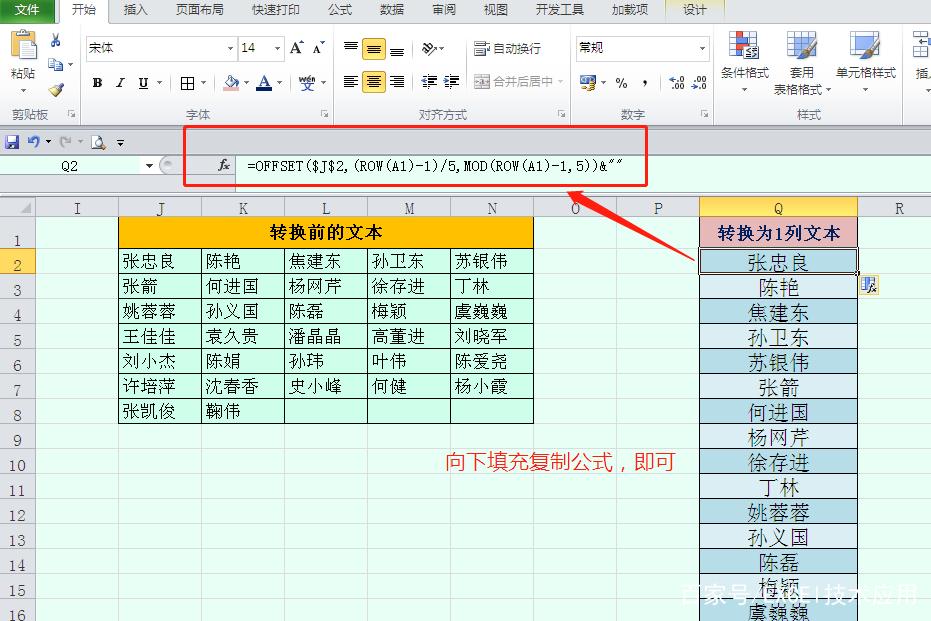The image size is (931, 621).
Task: Open fill color dropdown arrow
Action: [x=246, y=83]
